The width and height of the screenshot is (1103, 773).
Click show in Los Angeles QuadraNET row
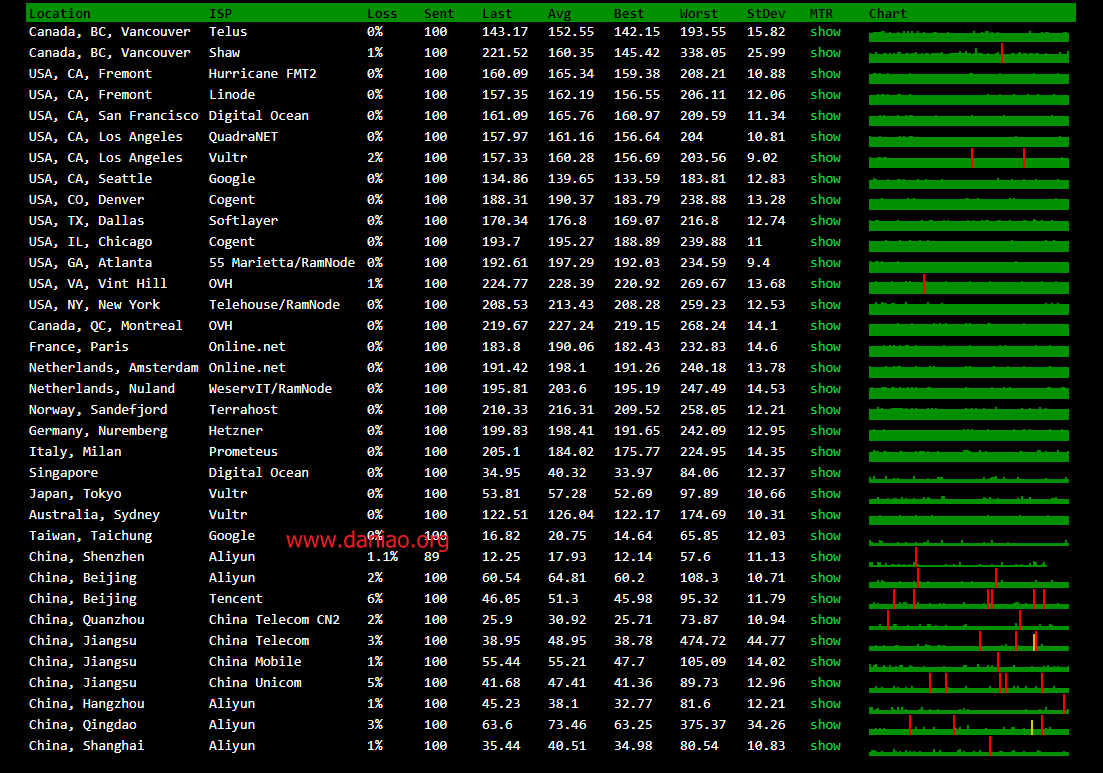[x=825, y=137]
